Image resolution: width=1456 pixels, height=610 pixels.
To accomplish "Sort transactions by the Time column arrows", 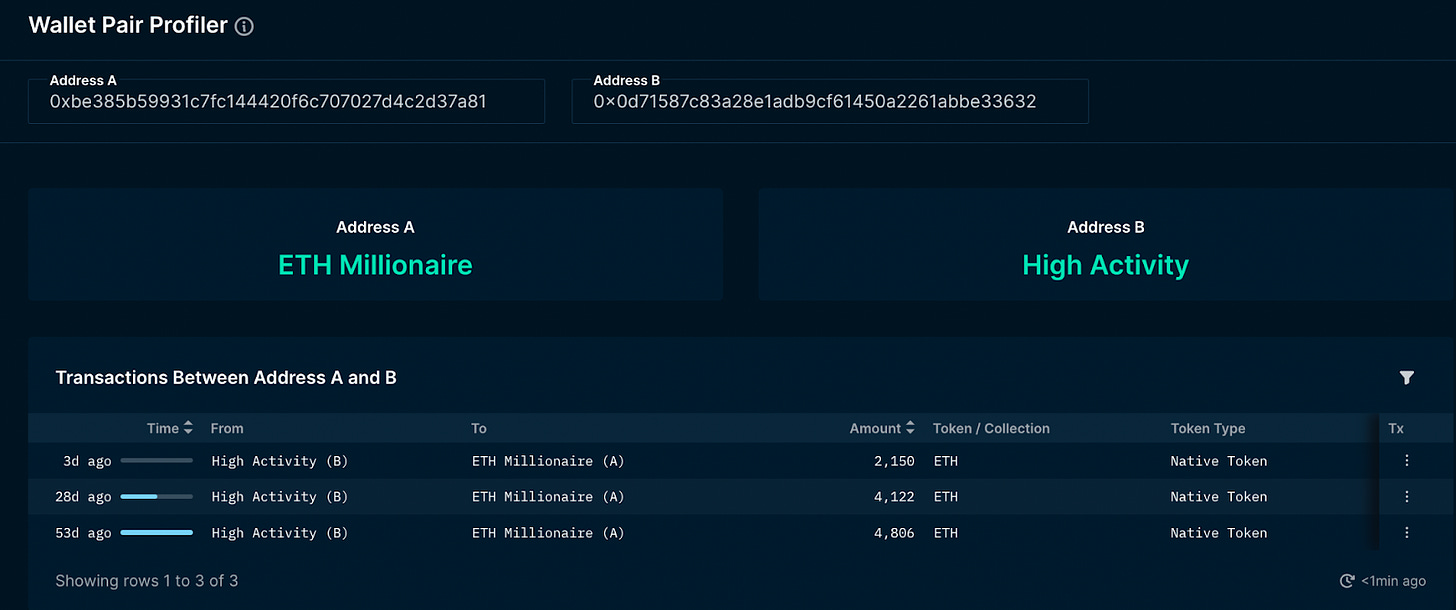I will pos(188,428).
